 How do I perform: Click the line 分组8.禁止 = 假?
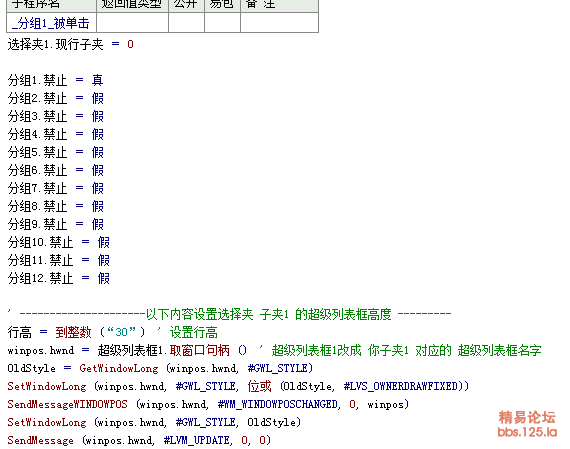click(56, 206)
